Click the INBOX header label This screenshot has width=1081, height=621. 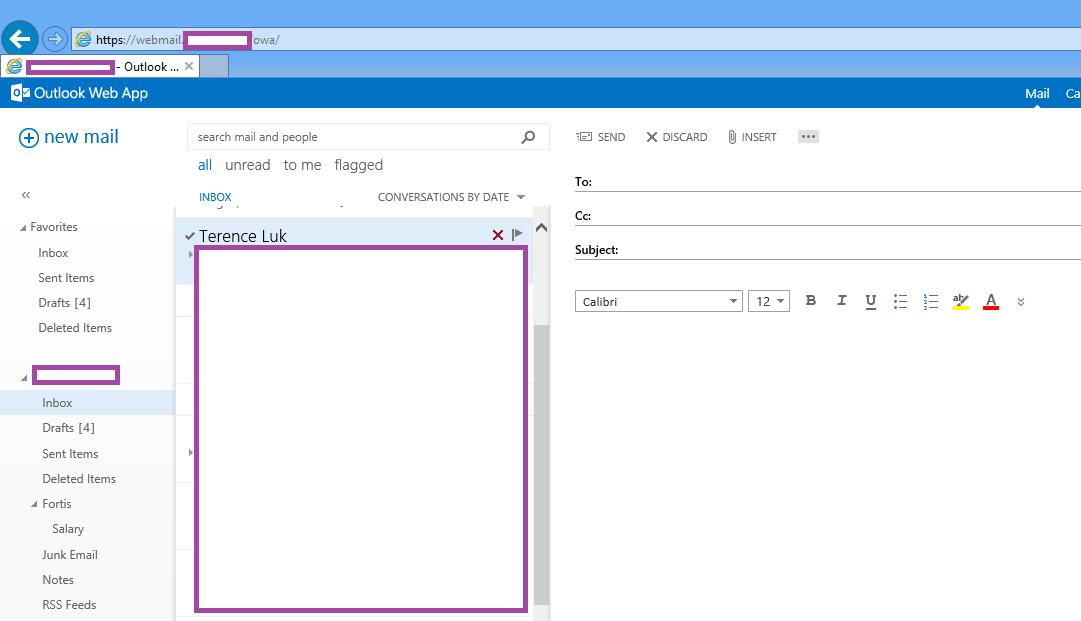[x=215, y=197]
